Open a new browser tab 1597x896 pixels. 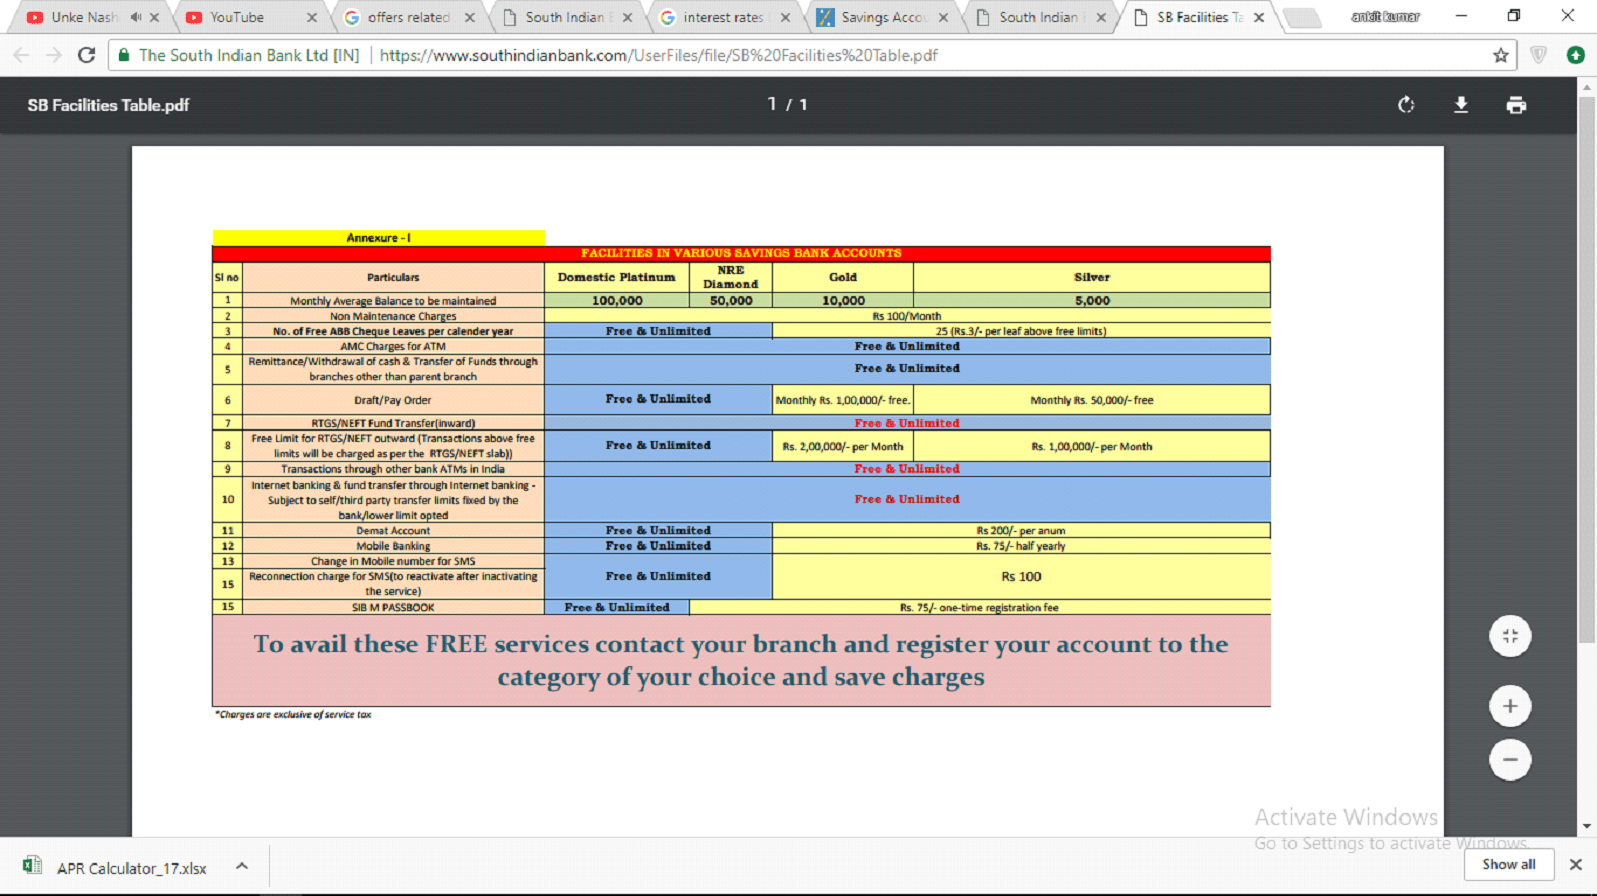(x=1302, y=17)
